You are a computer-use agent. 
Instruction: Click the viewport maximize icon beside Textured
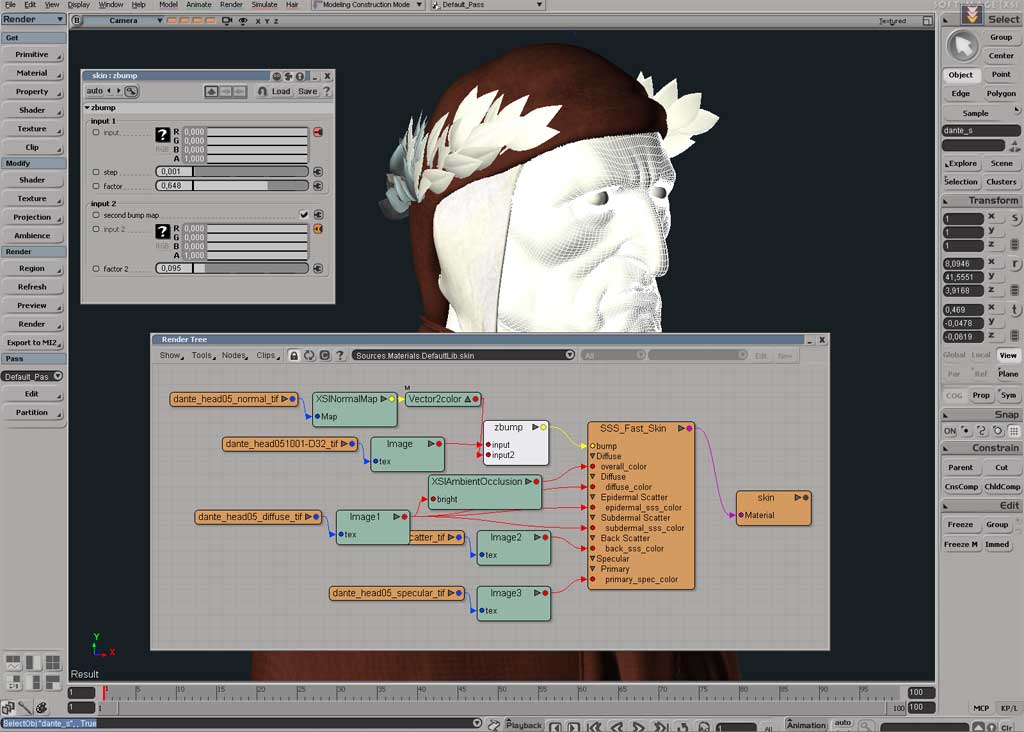[x=927, y=21]
